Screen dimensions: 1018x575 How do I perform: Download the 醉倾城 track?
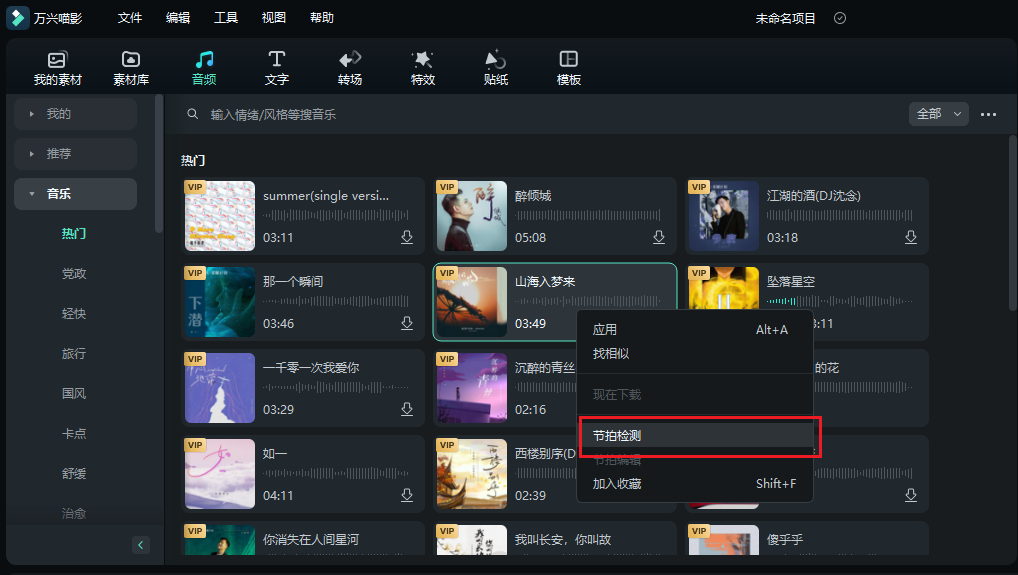pos(659,237)
